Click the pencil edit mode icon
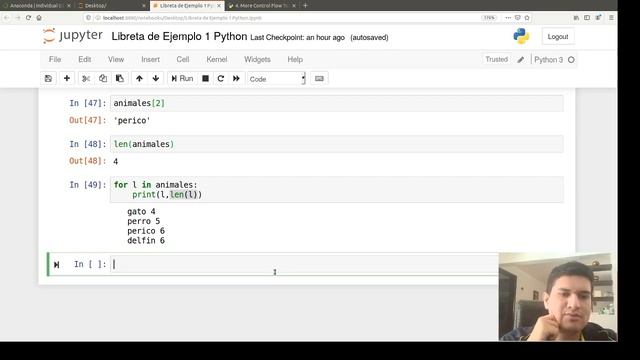 pyautogui.click(x=520, y=60)
